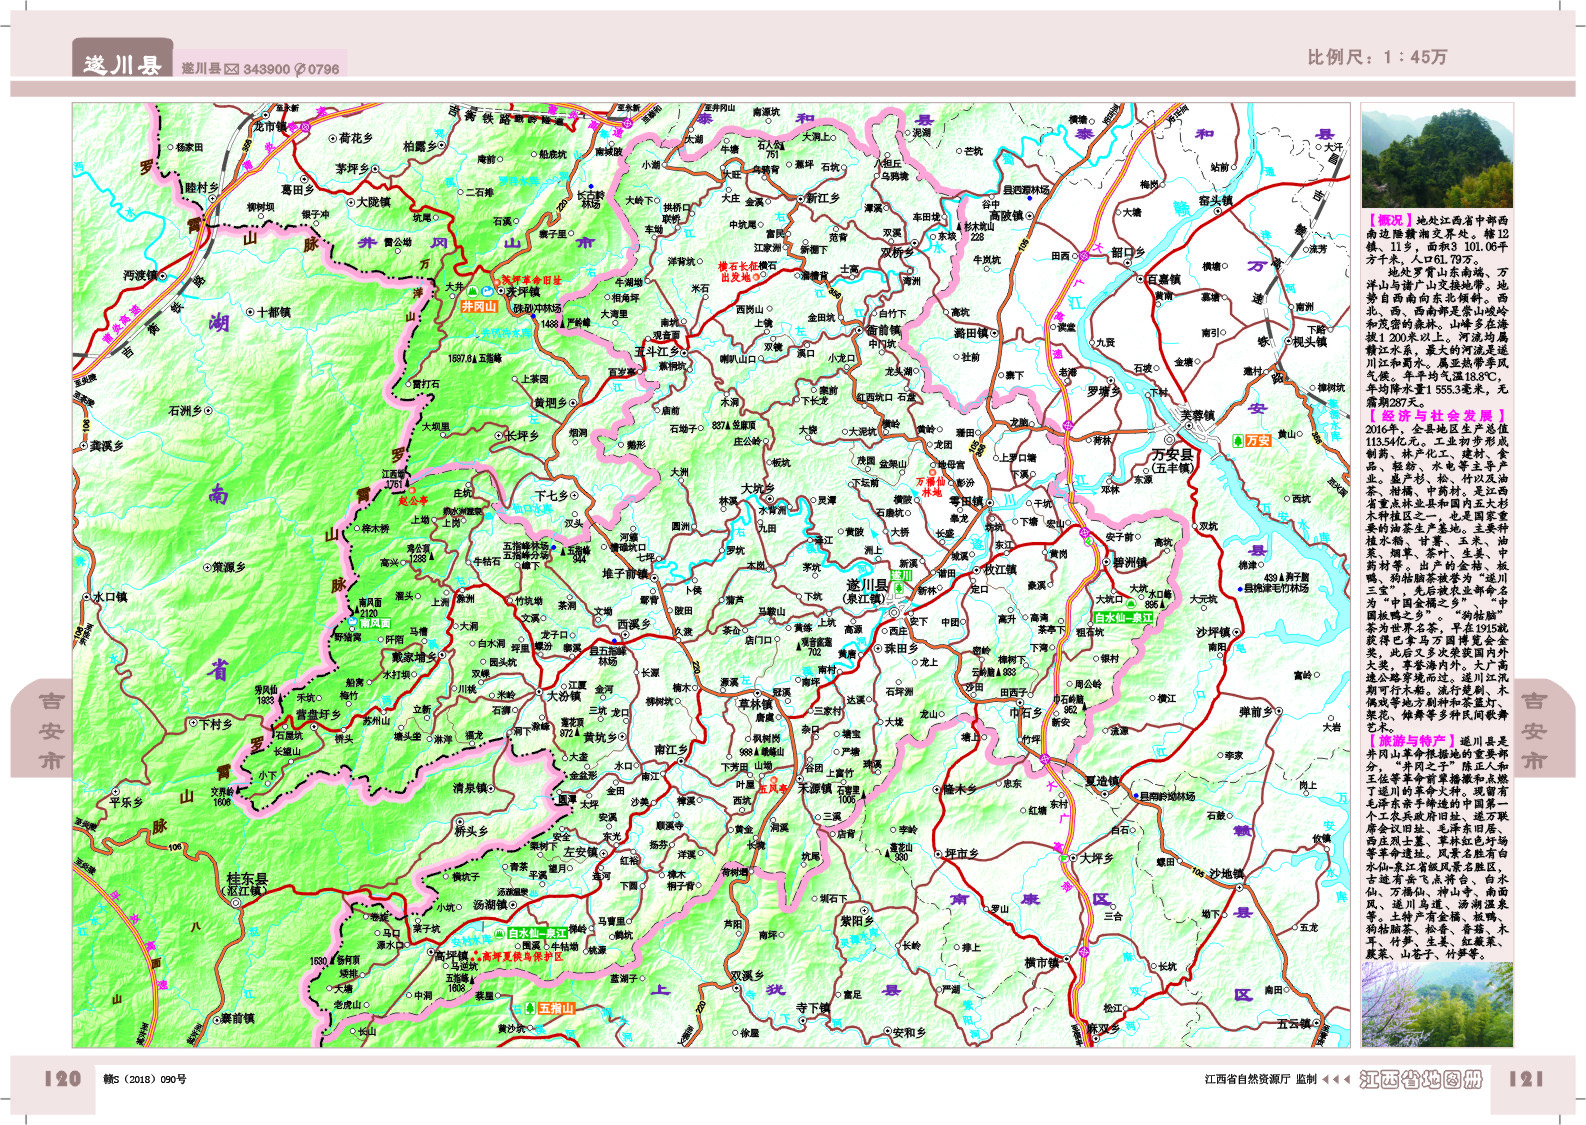Click the 沙坪镇 label
1586x1125 pixels.
1213,632
